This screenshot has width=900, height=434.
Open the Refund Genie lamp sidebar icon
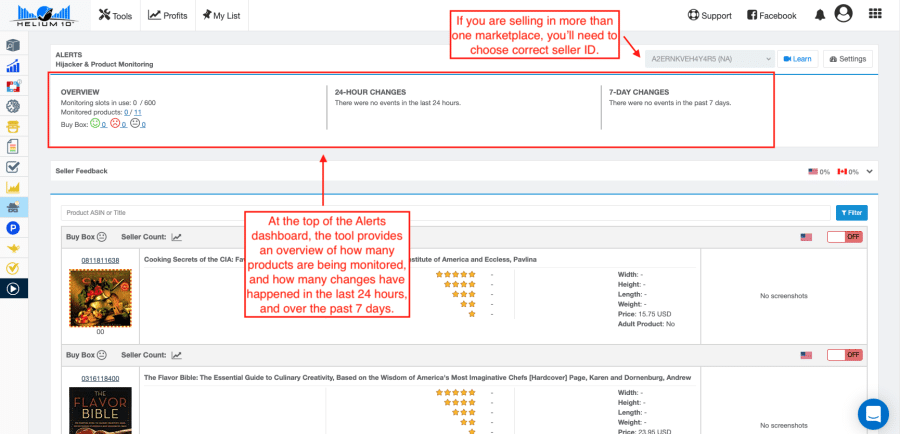click(13, 248)
